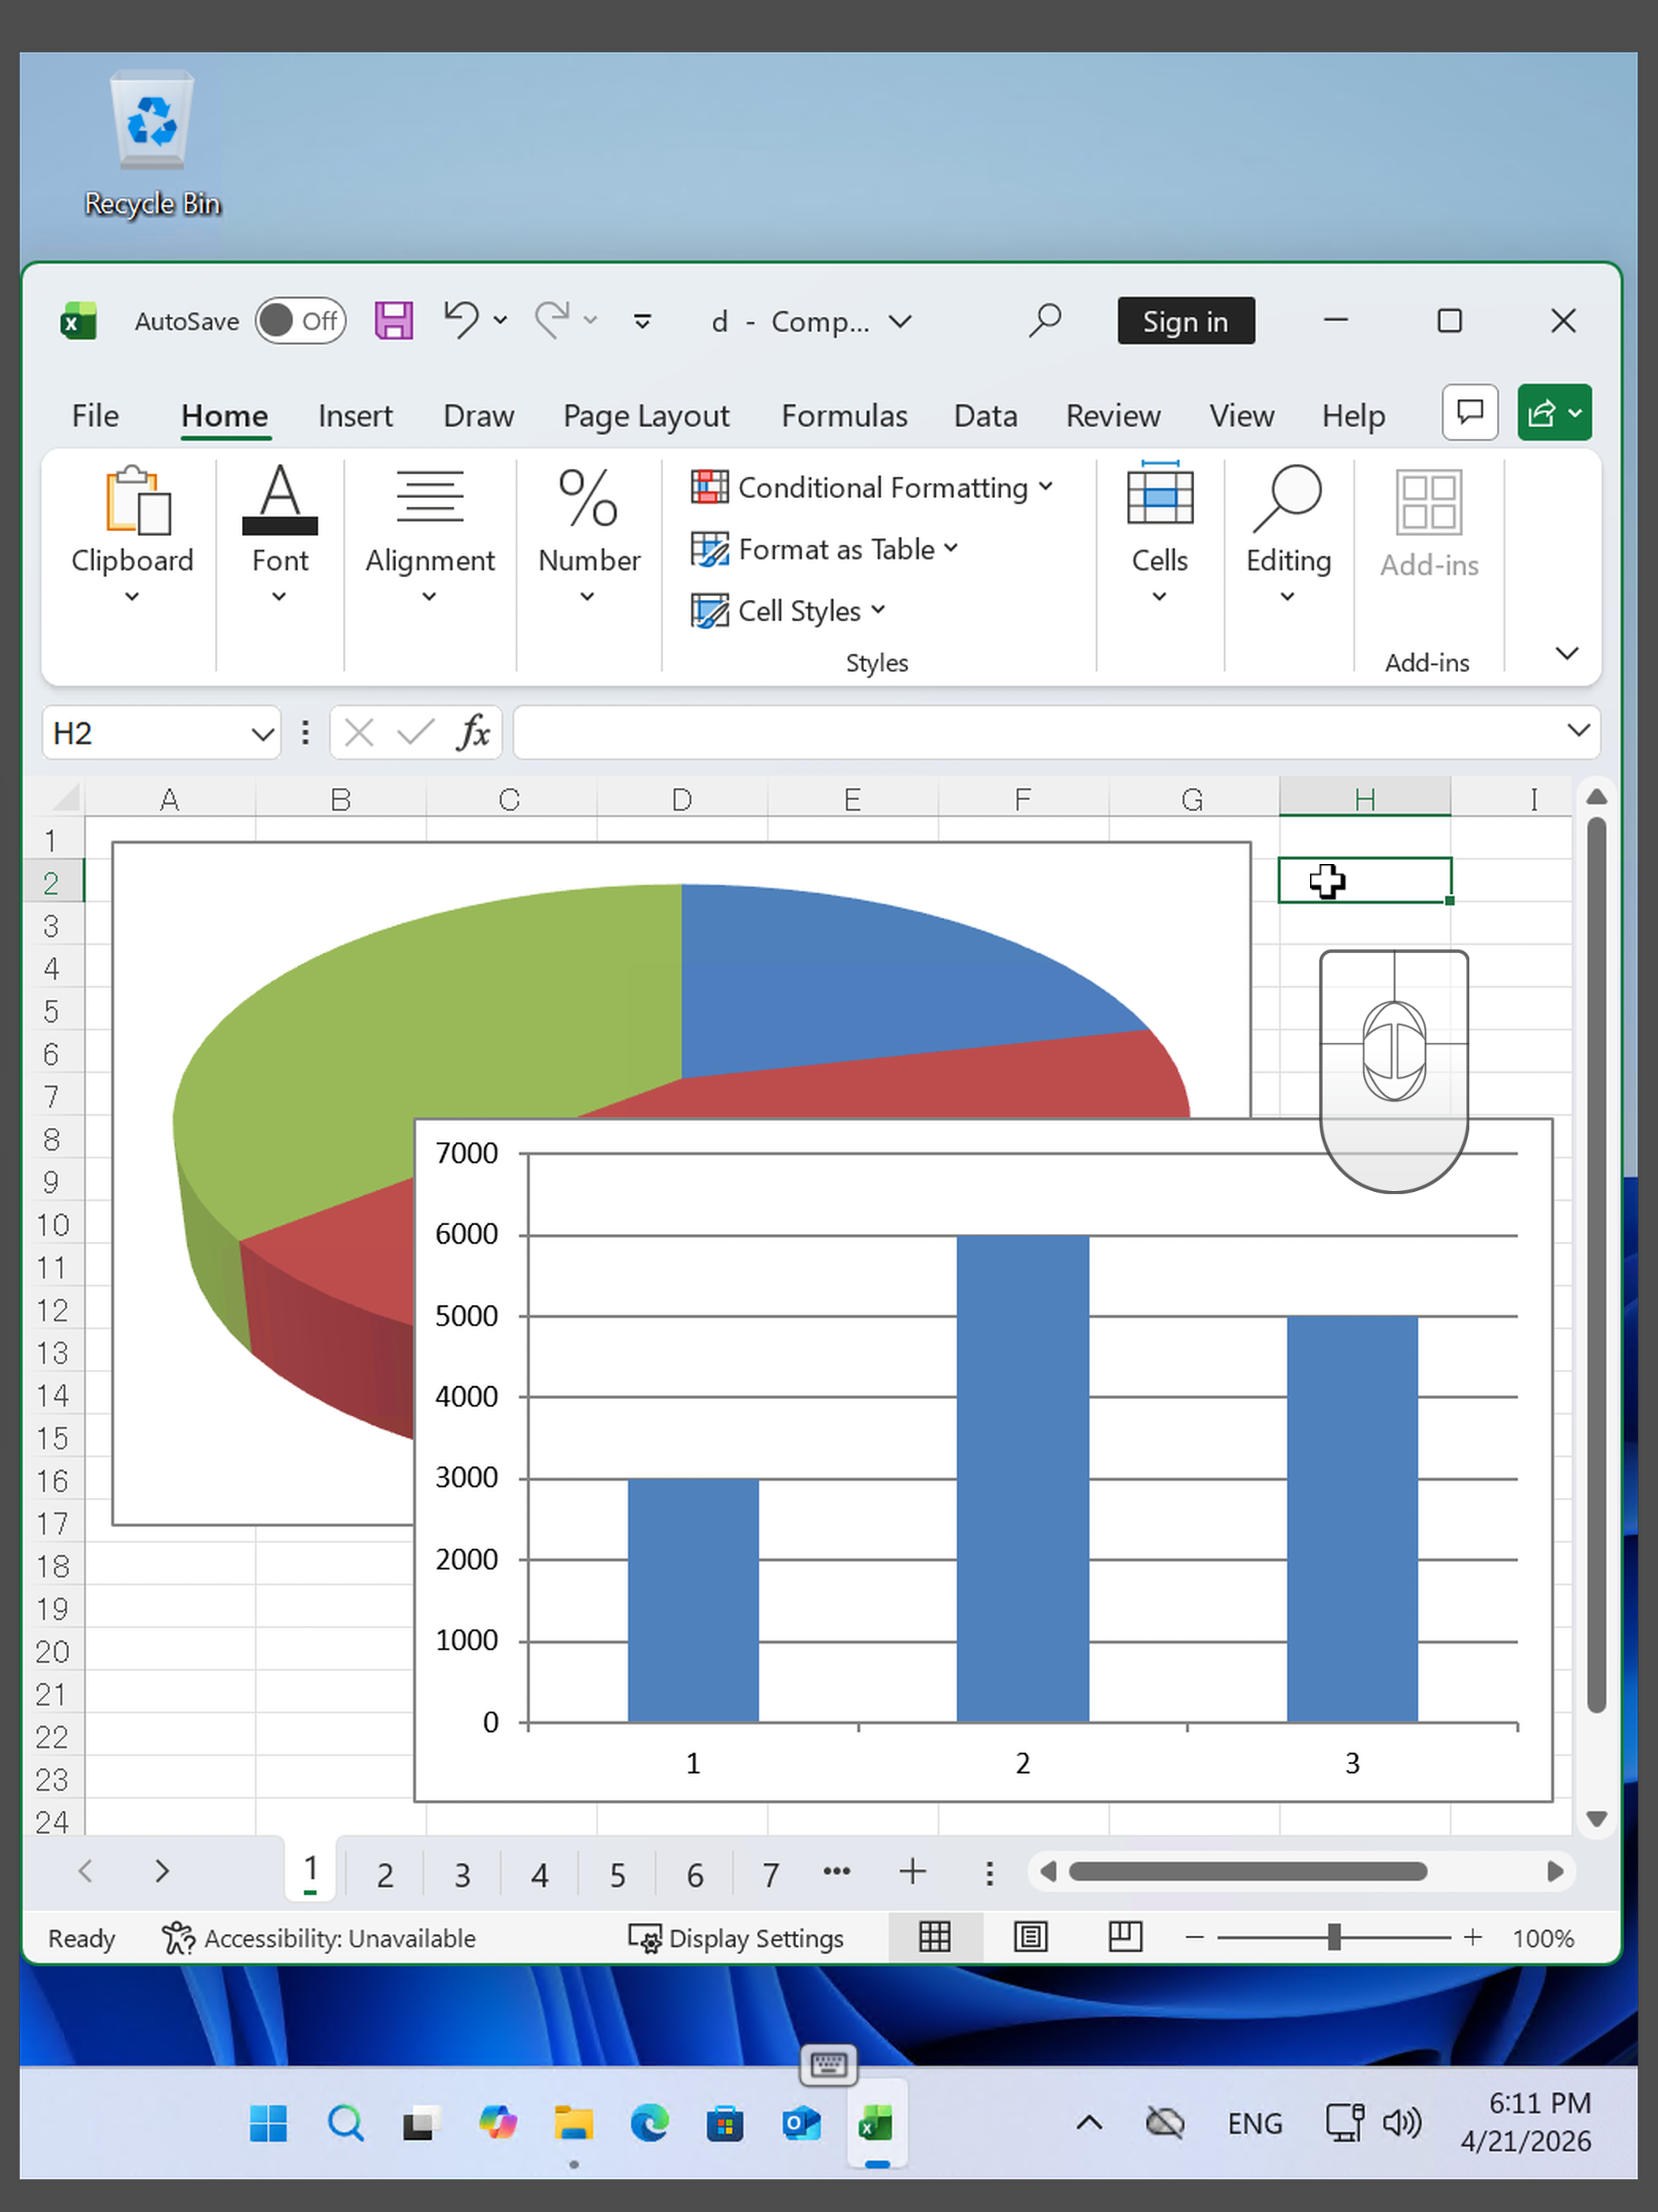Save the workbook with the floppy icon
1658x2212 pixels.
point(393,321)
